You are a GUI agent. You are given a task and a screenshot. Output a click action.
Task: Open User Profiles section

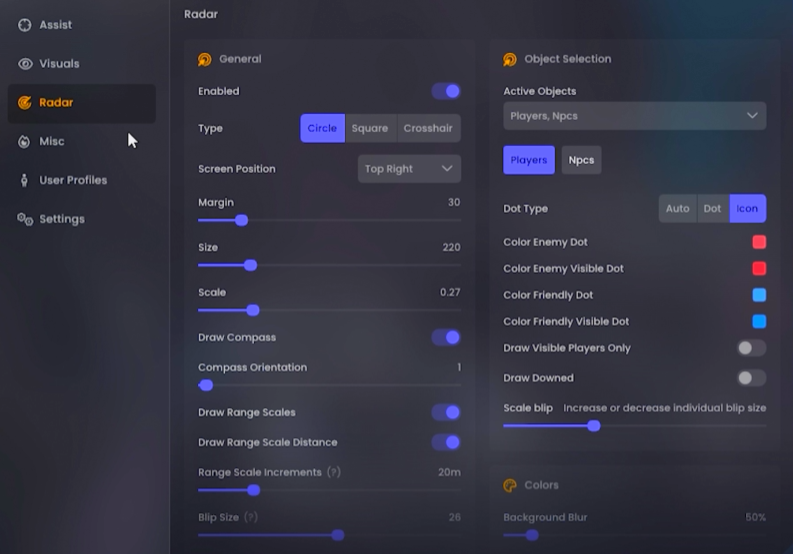click(x=81, y=180)
